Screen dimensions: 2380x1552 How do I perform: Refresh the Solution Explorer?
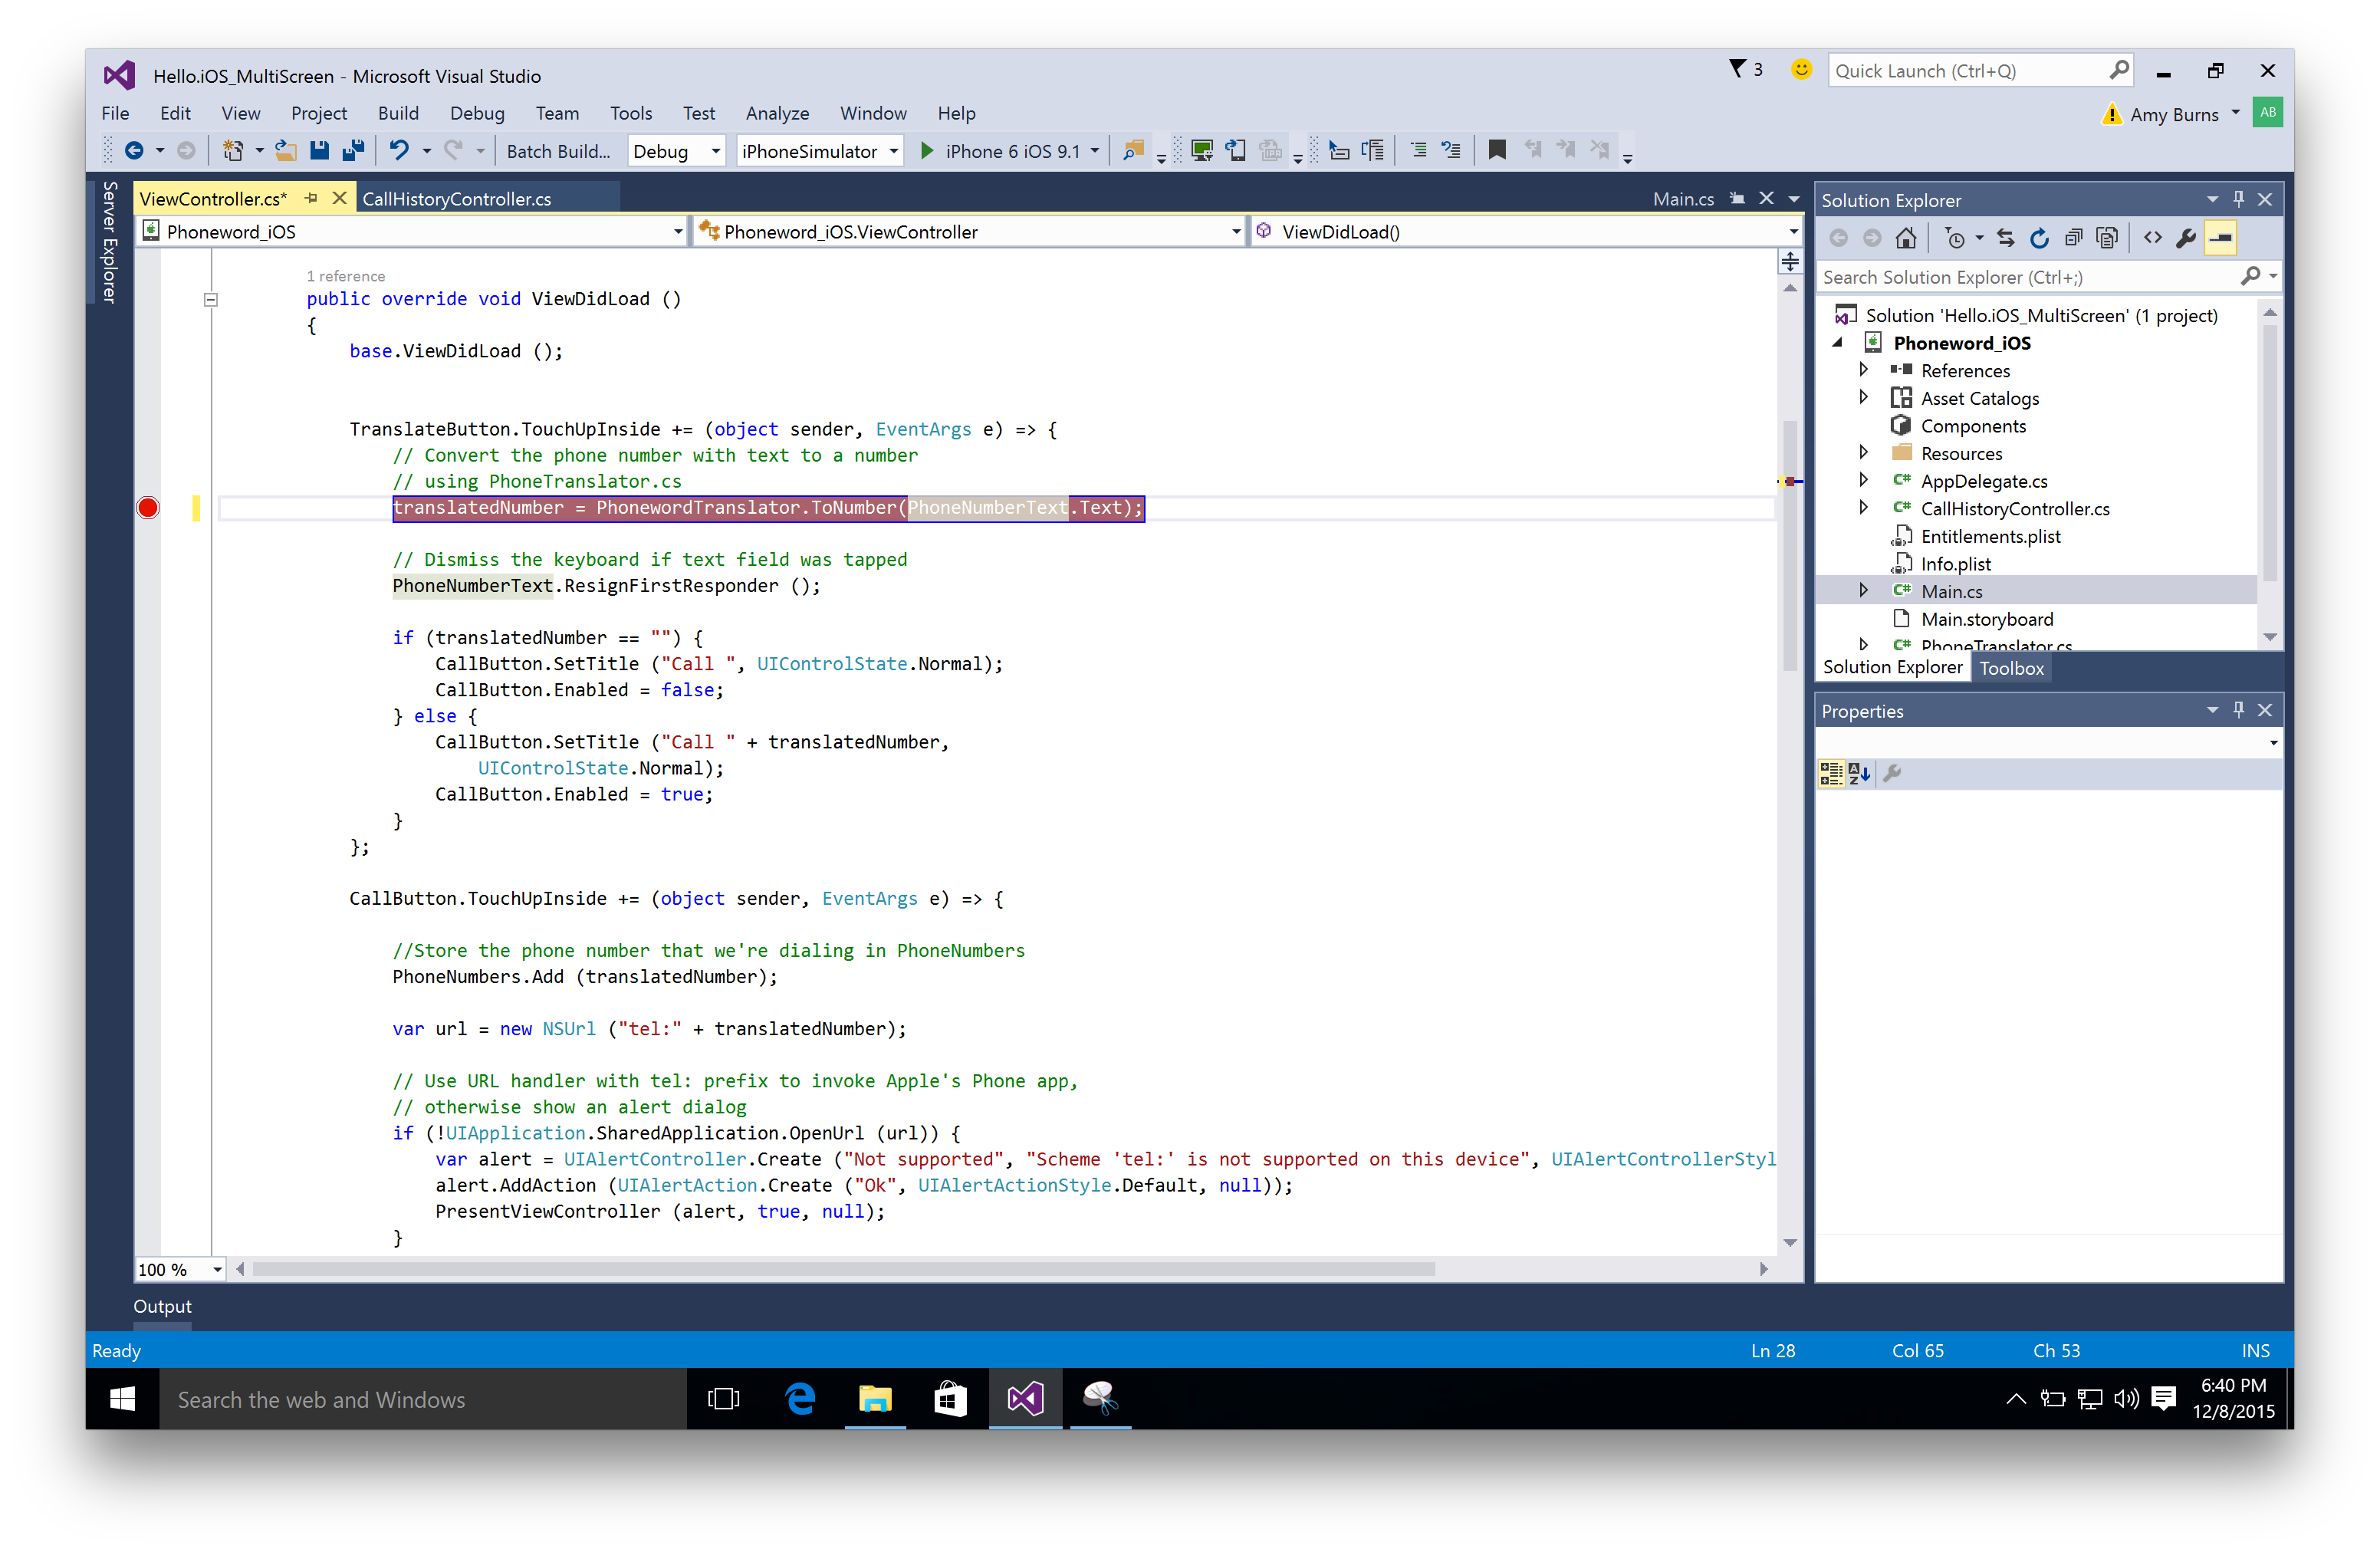pyautogui.click(x=2040, y=237)
